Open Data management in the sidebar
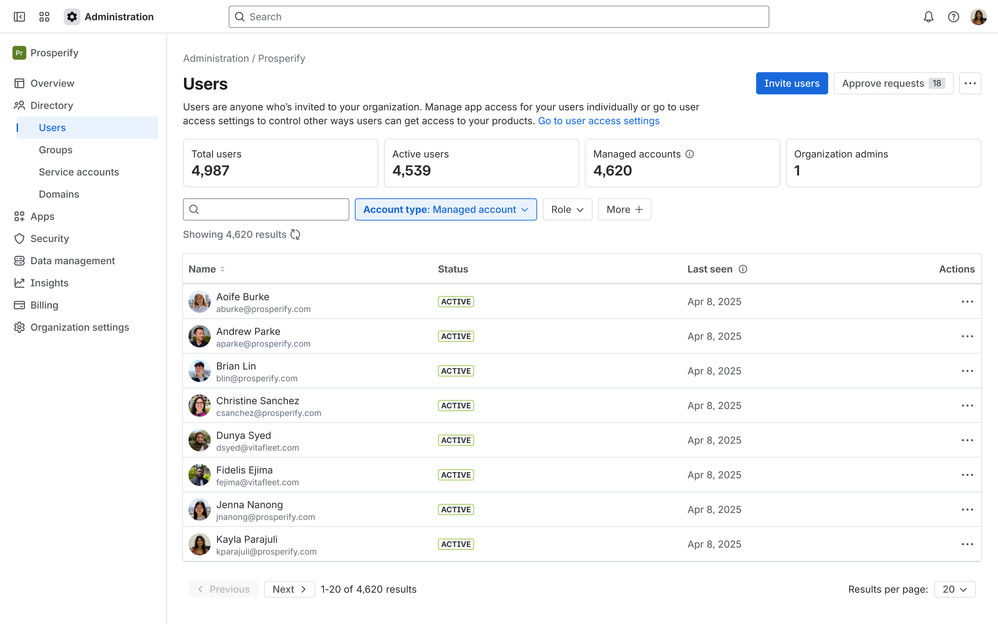The image size is (998, 624). tap(73, 261)
